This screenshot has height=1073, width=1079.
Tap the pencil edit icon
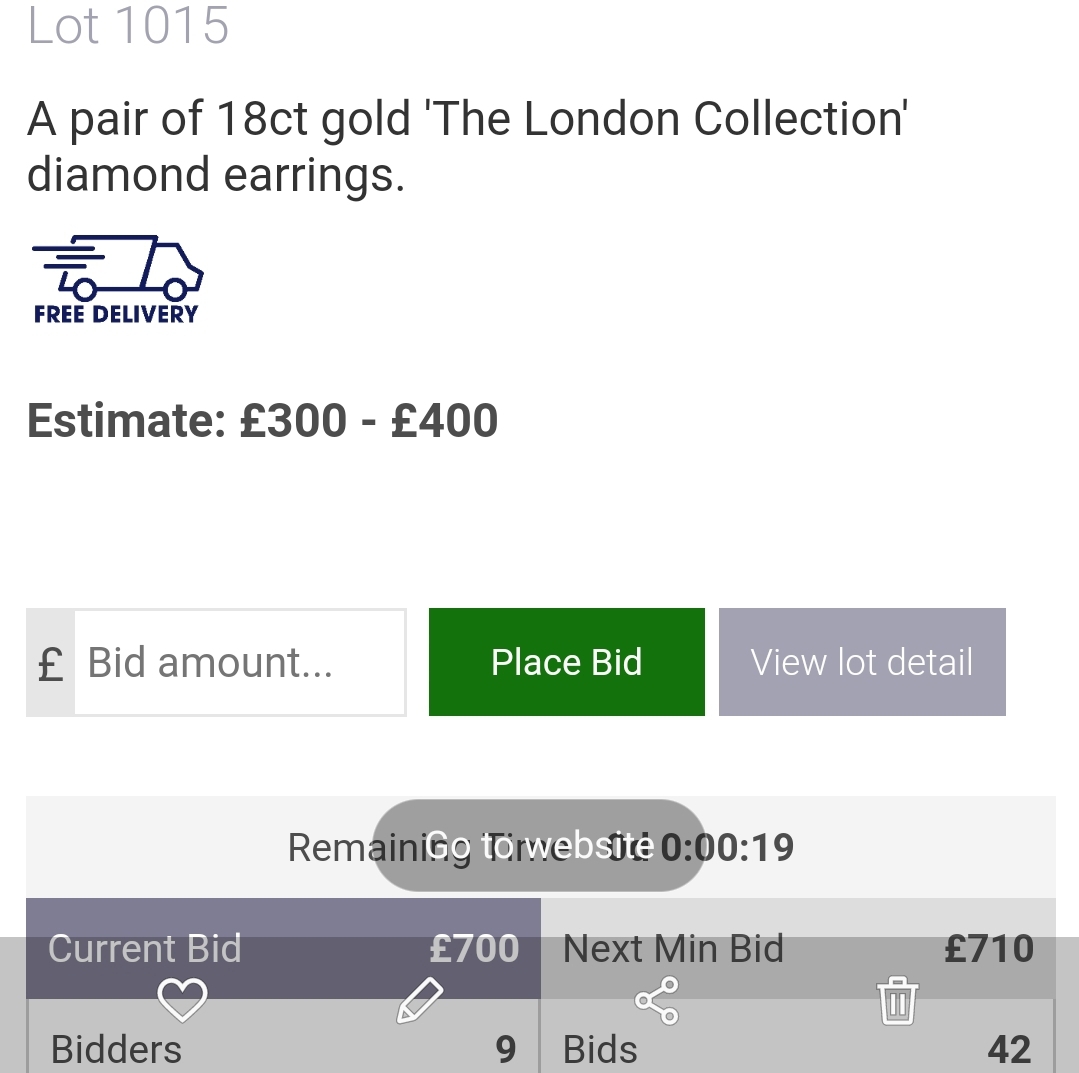coord(420,1000)
